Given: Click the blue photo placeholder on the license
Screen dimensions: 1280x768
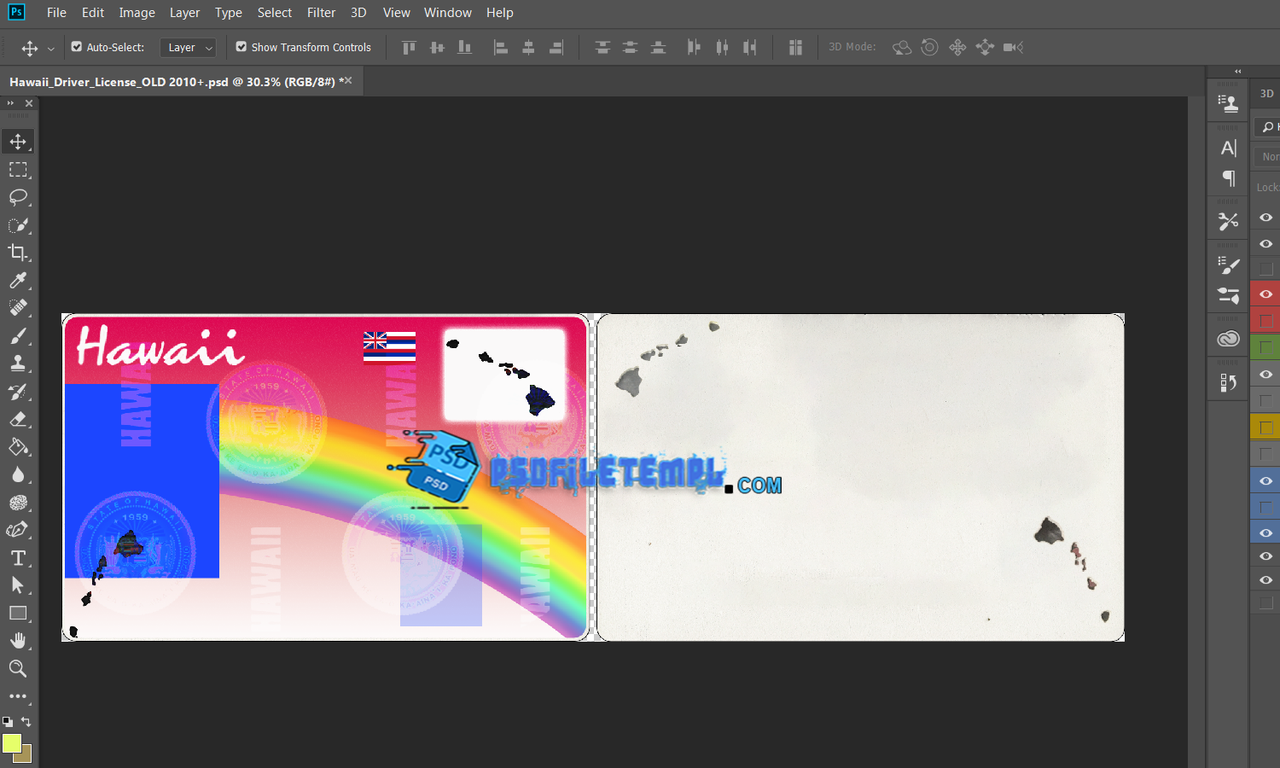Looking at the screenshot, I should (142, 481).
